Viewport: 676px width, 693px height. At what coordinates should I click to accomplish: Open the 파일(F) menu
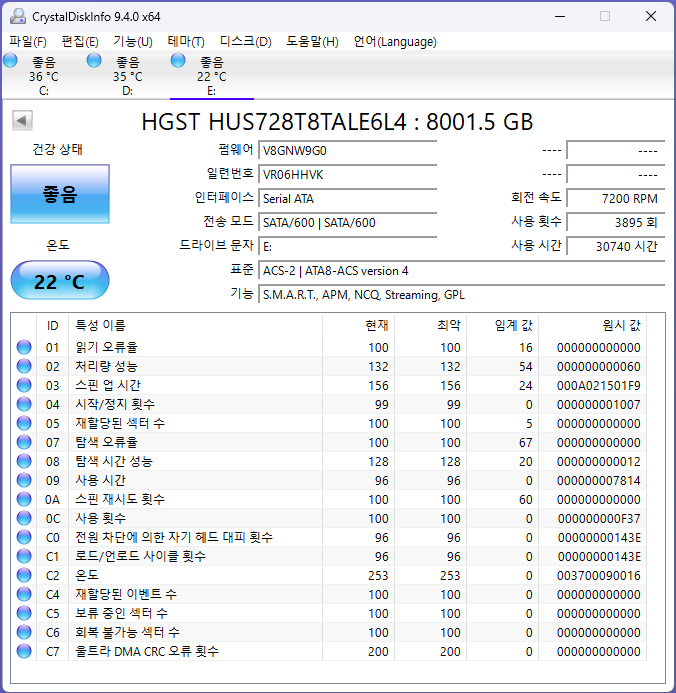(28, 42)
